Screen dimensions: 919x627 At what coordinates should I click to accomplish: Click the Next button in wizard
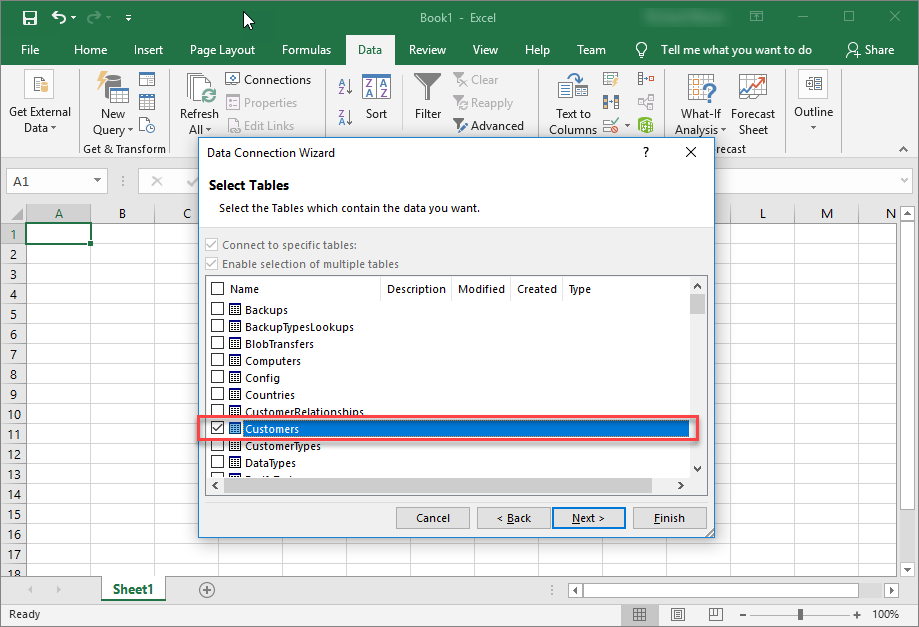pyautogui.click(x=588, y=518)
